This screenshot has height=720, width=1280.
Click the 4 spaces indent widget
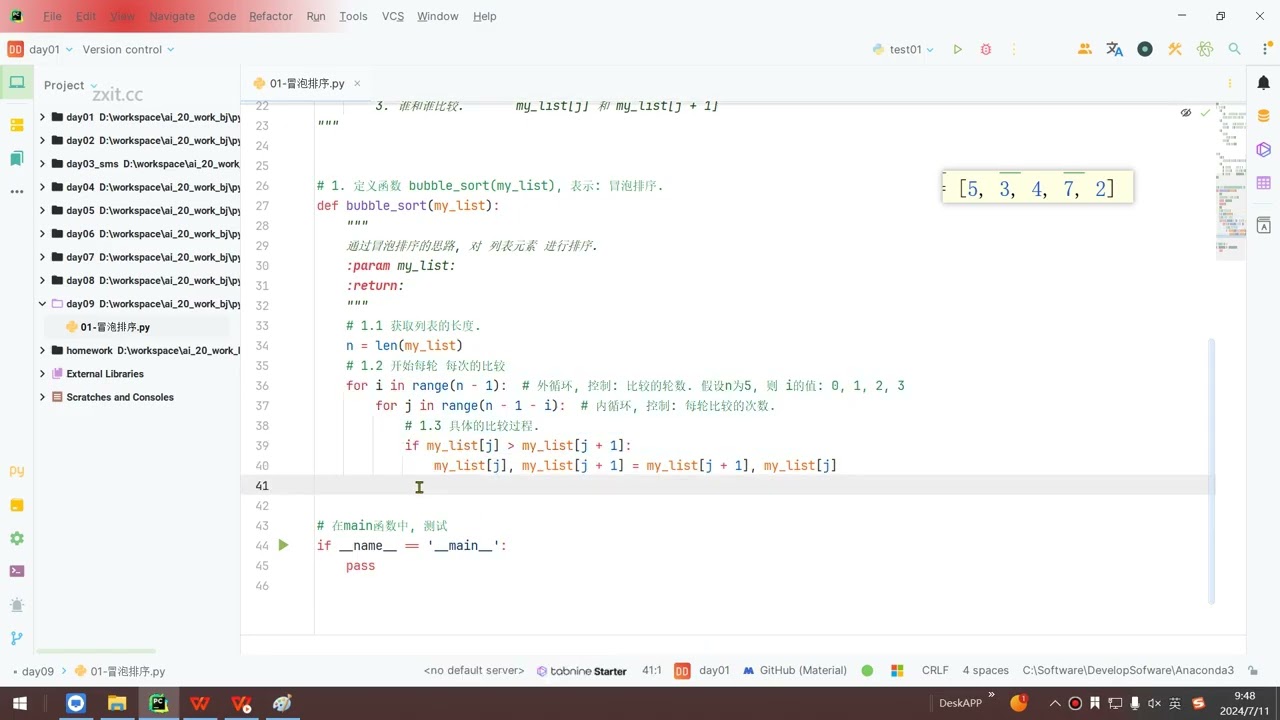pyautogui.click(x=985, y=671)
